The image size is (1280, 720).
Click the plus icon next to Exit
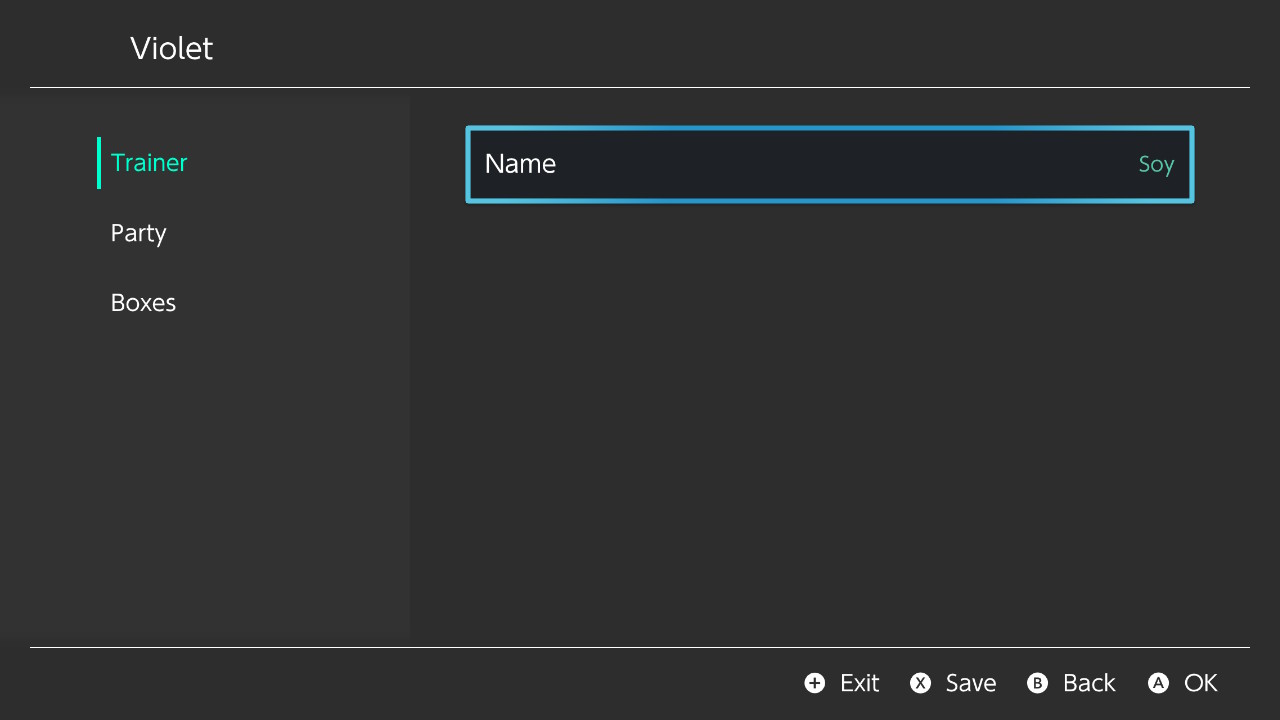tap(815, 683)
